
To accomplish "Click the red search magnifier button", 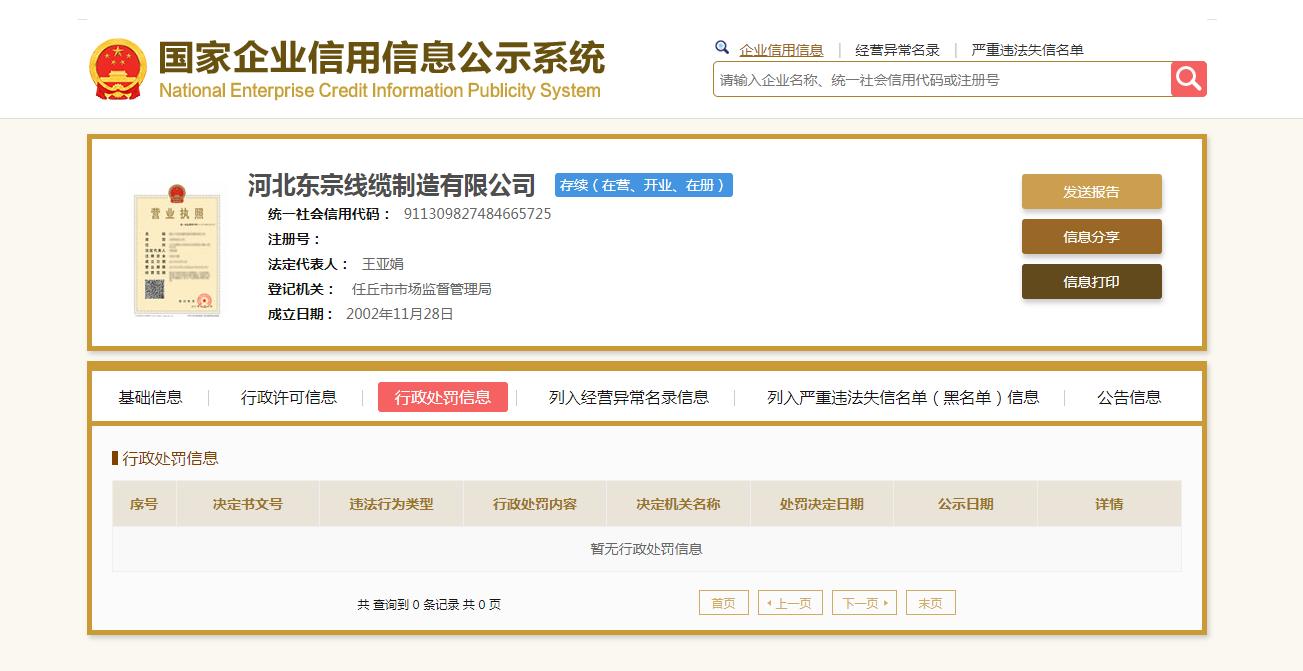I will pos(1189,79).
